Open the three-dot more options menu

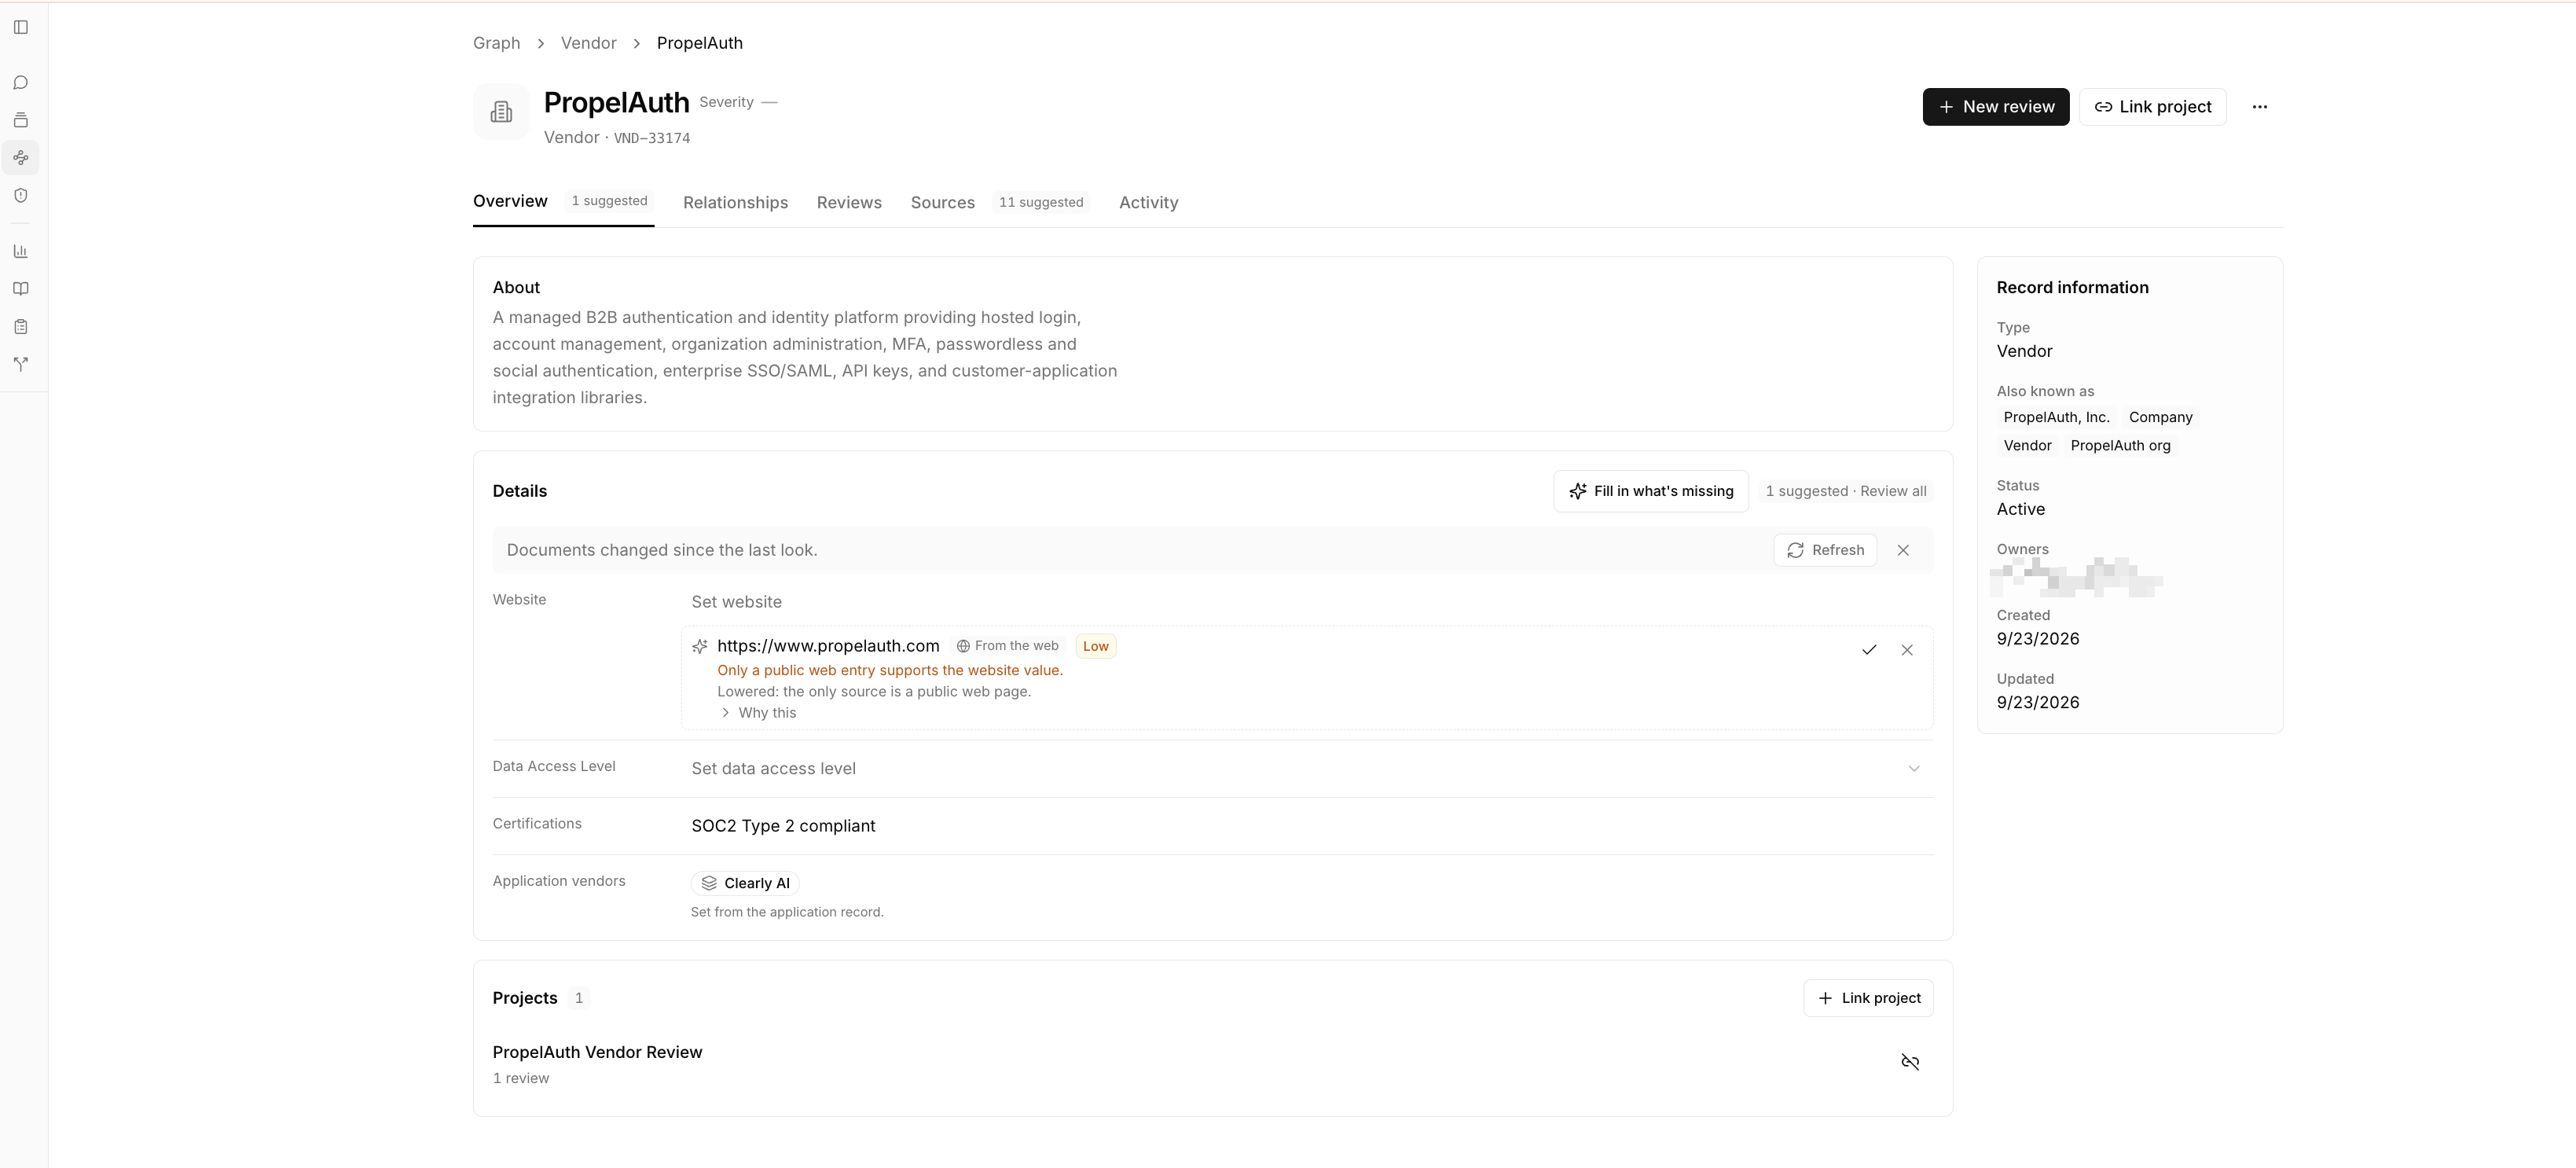point(2259,107)
